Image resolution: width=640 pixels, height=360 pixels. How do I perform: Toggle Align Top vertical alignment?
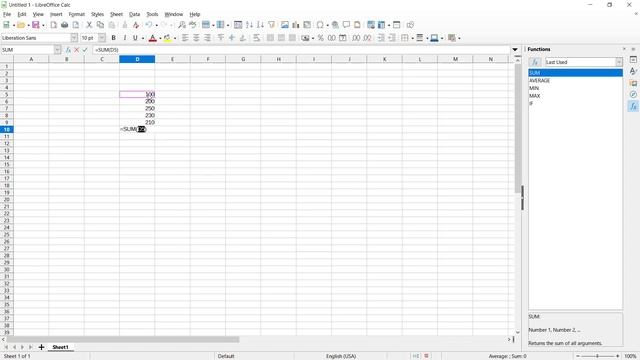tap(221, 38)
